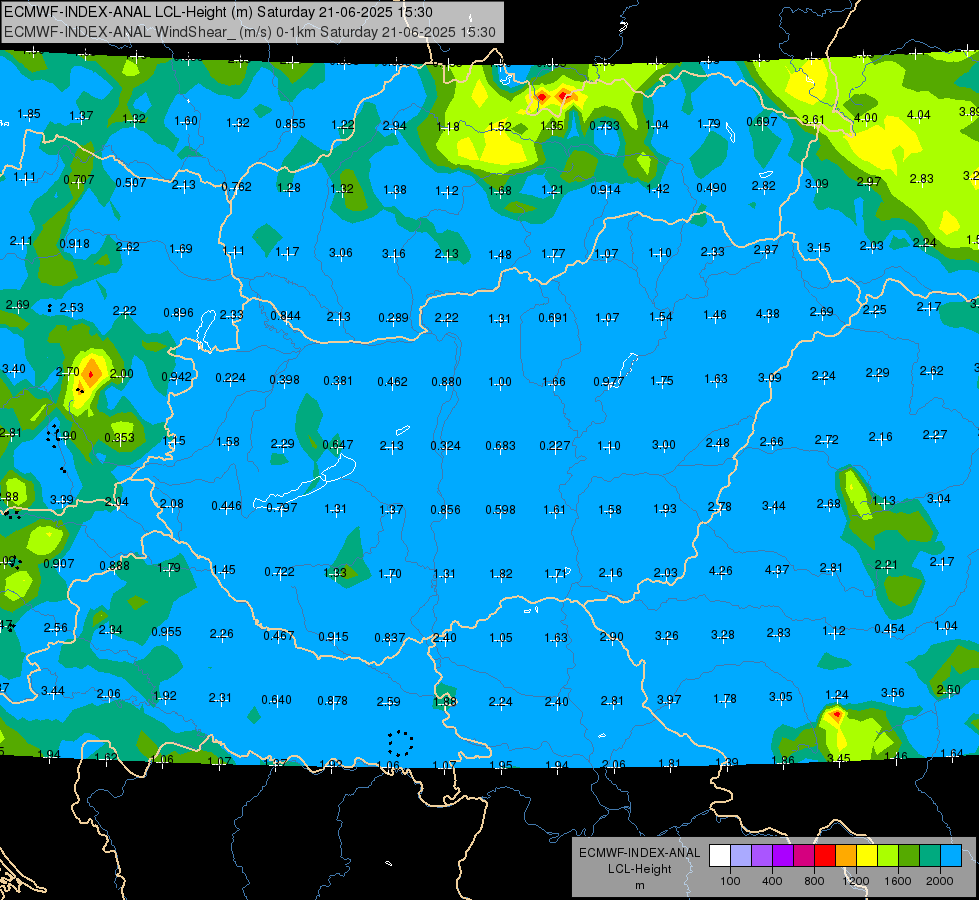Click the wind shear value 0.722
This screenshot has width=979, height=900.
279,571
